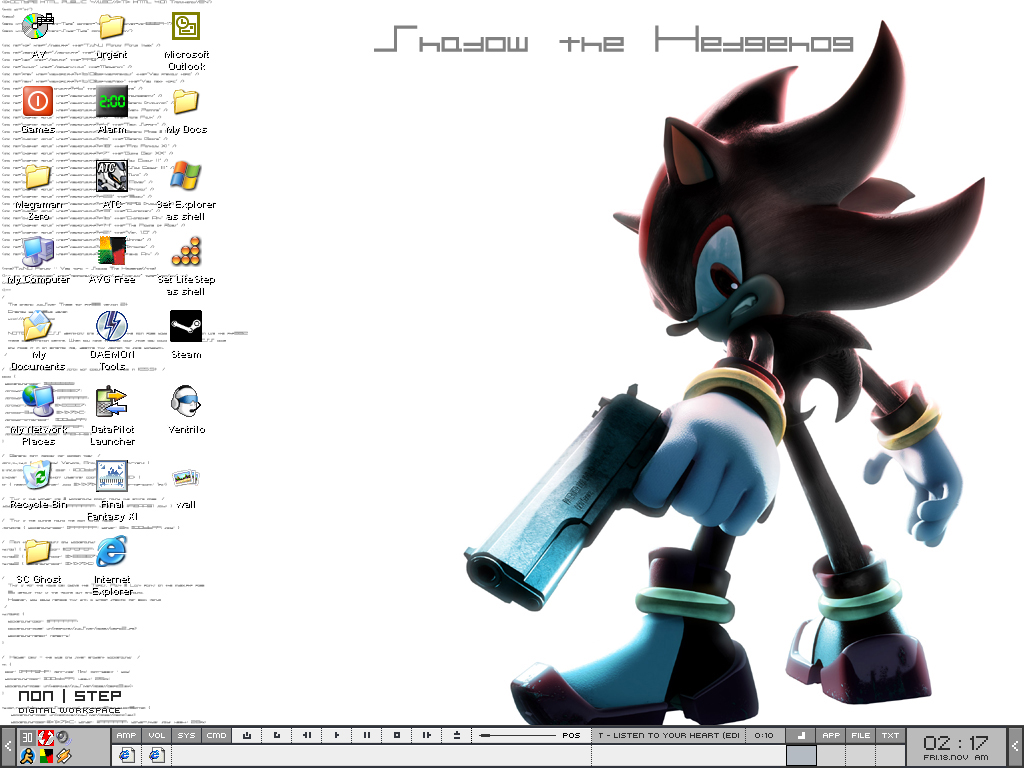1024x768 pixels.
Task: Launch Final Fantasy XI shortcut
Action: 112,476
